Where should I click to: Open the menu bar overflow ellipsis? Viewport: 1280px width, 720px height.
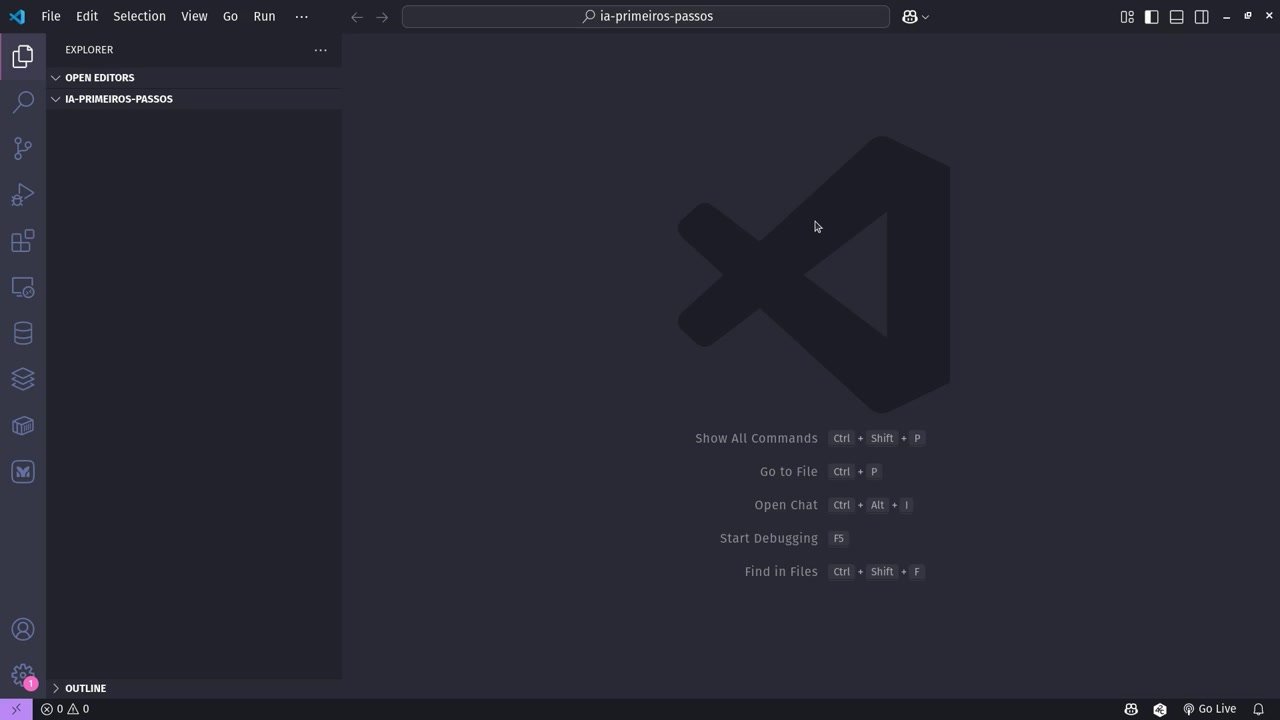click(301, 16)
